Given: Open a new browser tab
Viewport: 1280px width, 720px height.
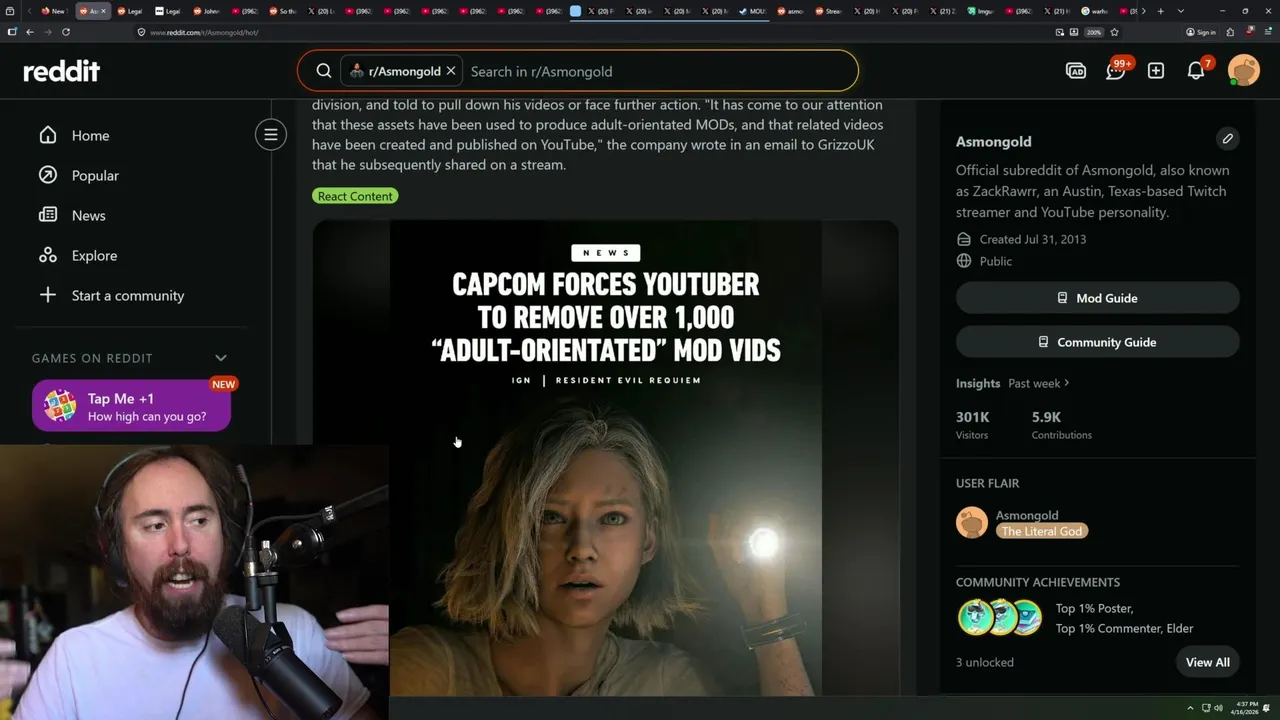Looking at the screenshot, I should click(x=1160, y=11).
